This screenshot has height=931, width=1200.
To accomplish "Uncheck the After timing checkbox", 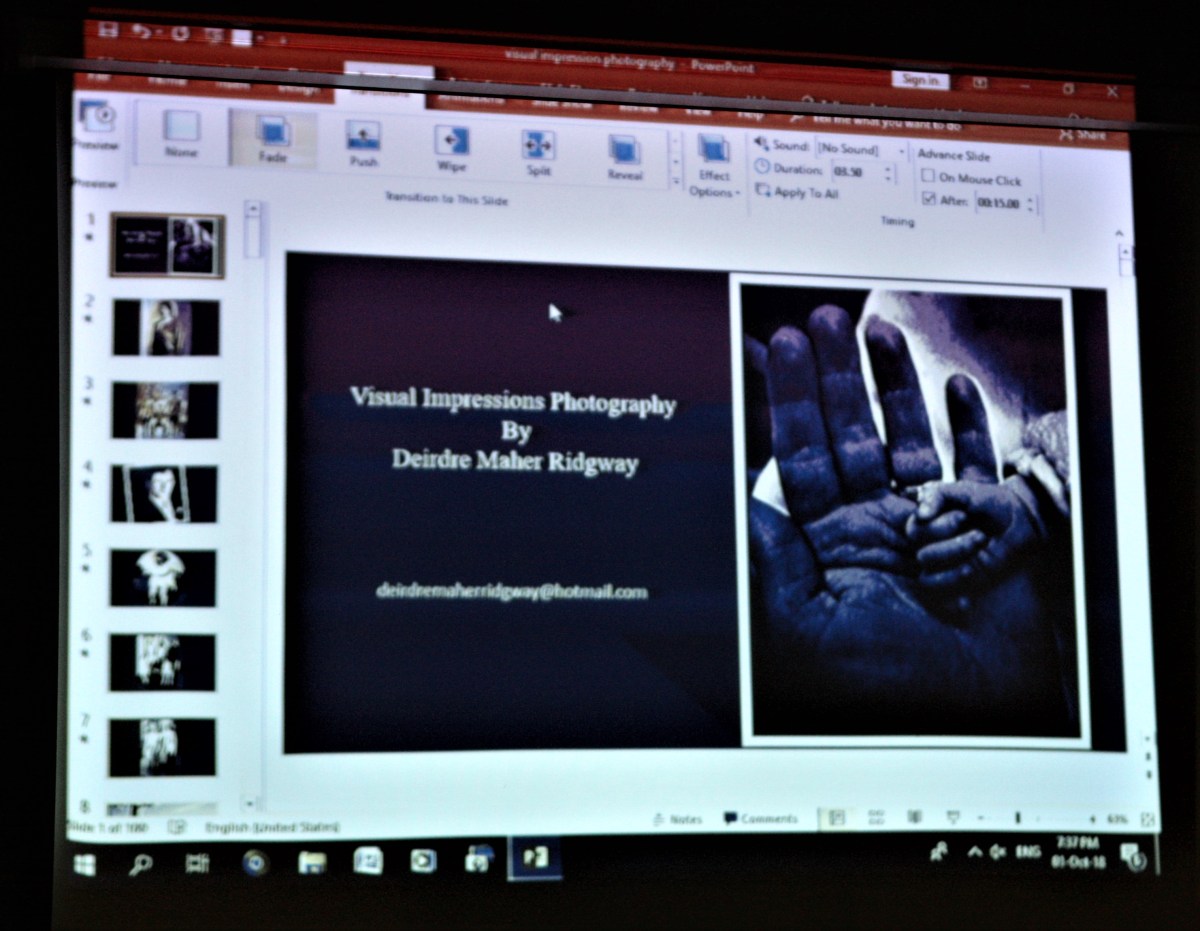I will pos(928,200).
